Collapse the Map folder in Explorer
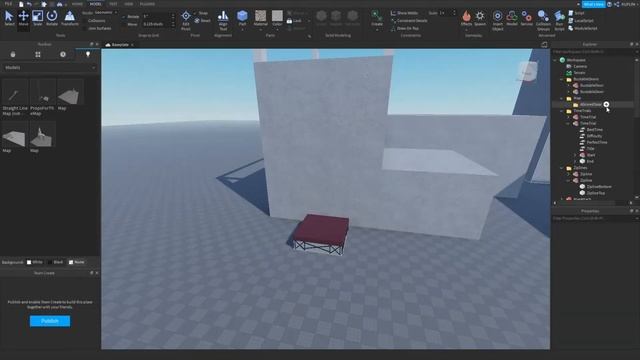 click(x=562, y=98)
